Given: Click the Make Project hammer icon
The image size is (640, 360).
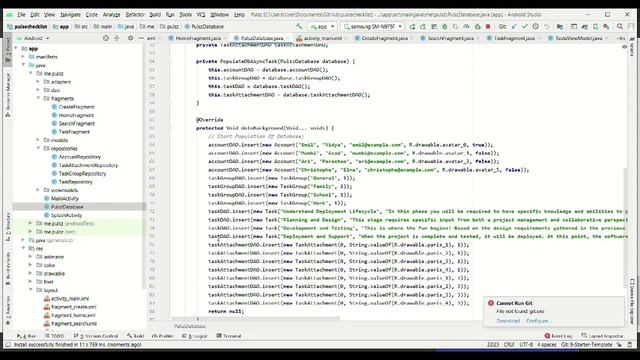Looking at the screenshot, I should [299, 26].
